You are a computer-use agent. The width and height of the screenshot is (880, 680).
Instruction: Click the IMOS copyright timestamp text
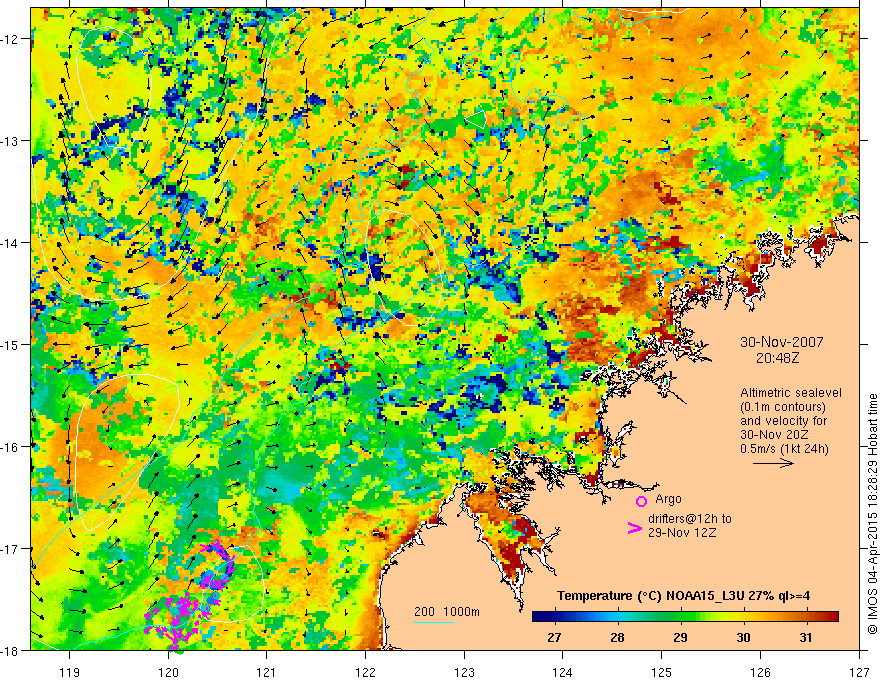point(873,514)
